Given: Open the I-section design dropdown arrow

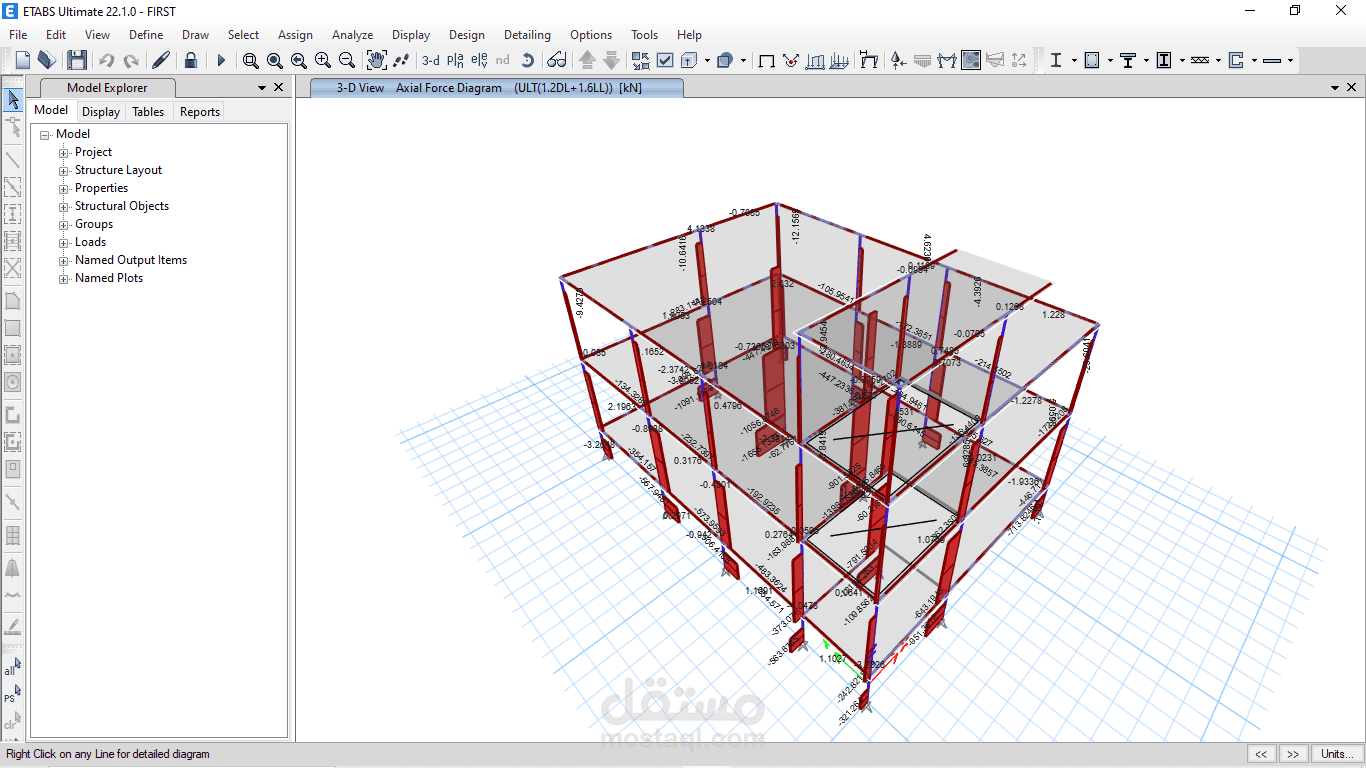Looking at the screenshot, I should click(1074, 60).
